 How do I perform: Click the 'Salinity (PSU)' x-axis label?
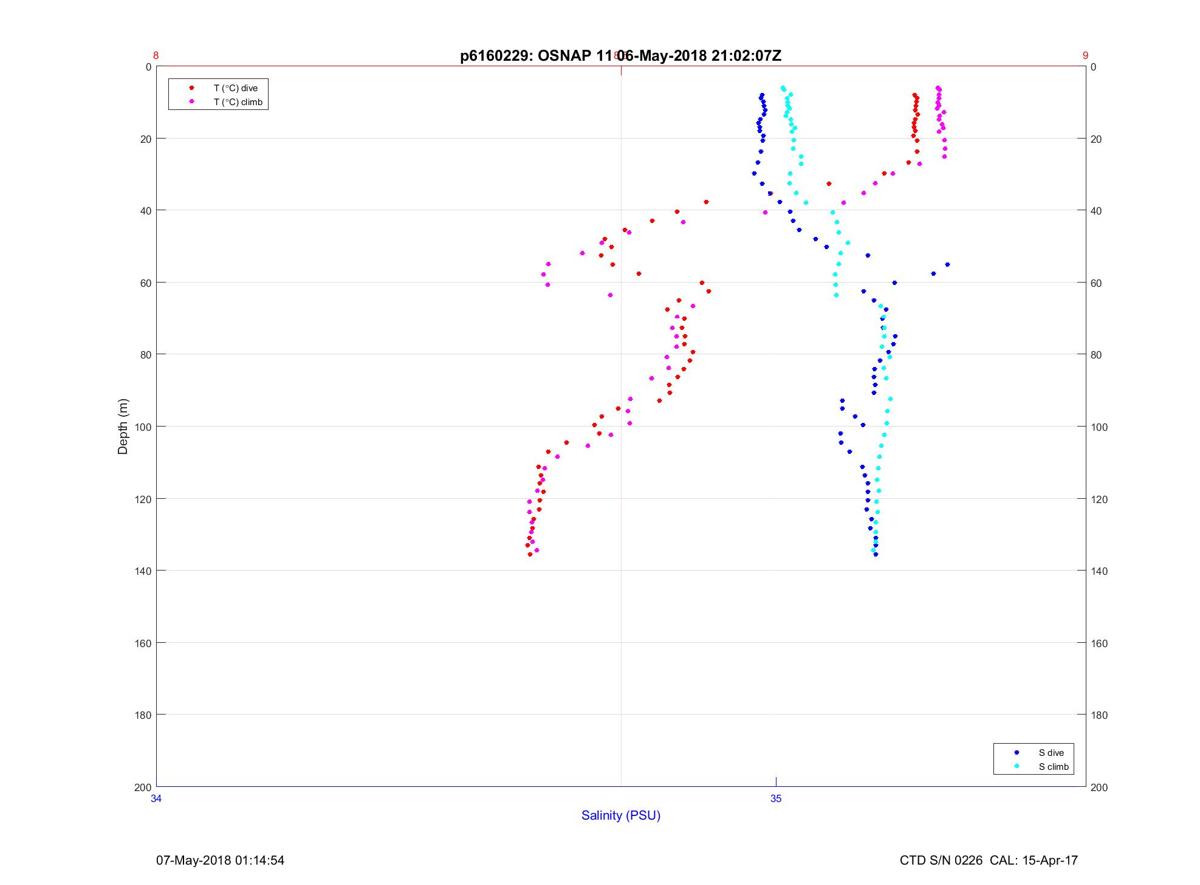[x=621, y=815]
